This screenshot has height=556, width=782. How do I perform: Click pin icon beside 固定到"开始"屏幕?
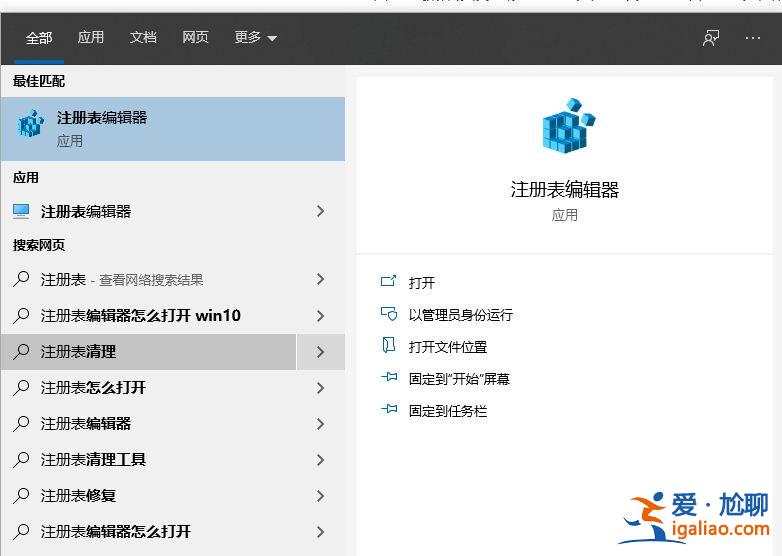tap(389, 377)
